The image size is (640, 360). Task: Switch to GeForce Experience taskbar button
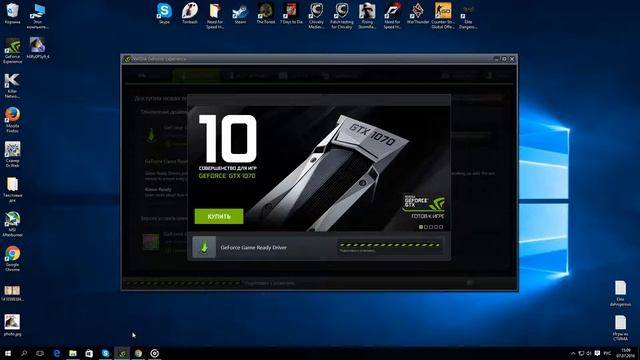click(122, 353)
